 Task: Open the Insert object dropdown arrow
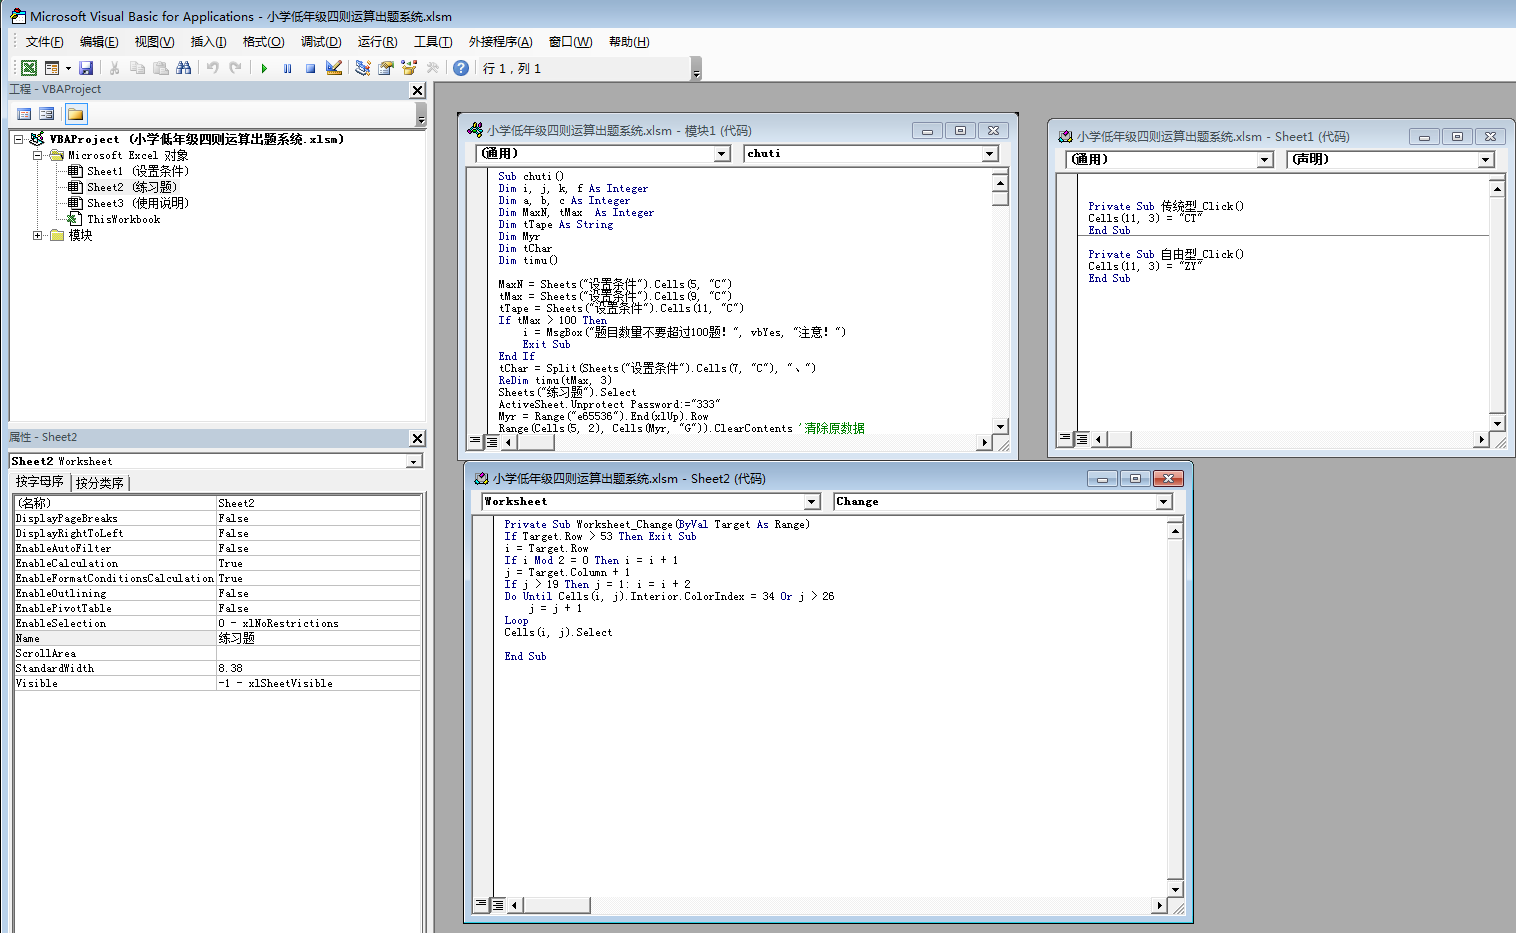[68, 68]
